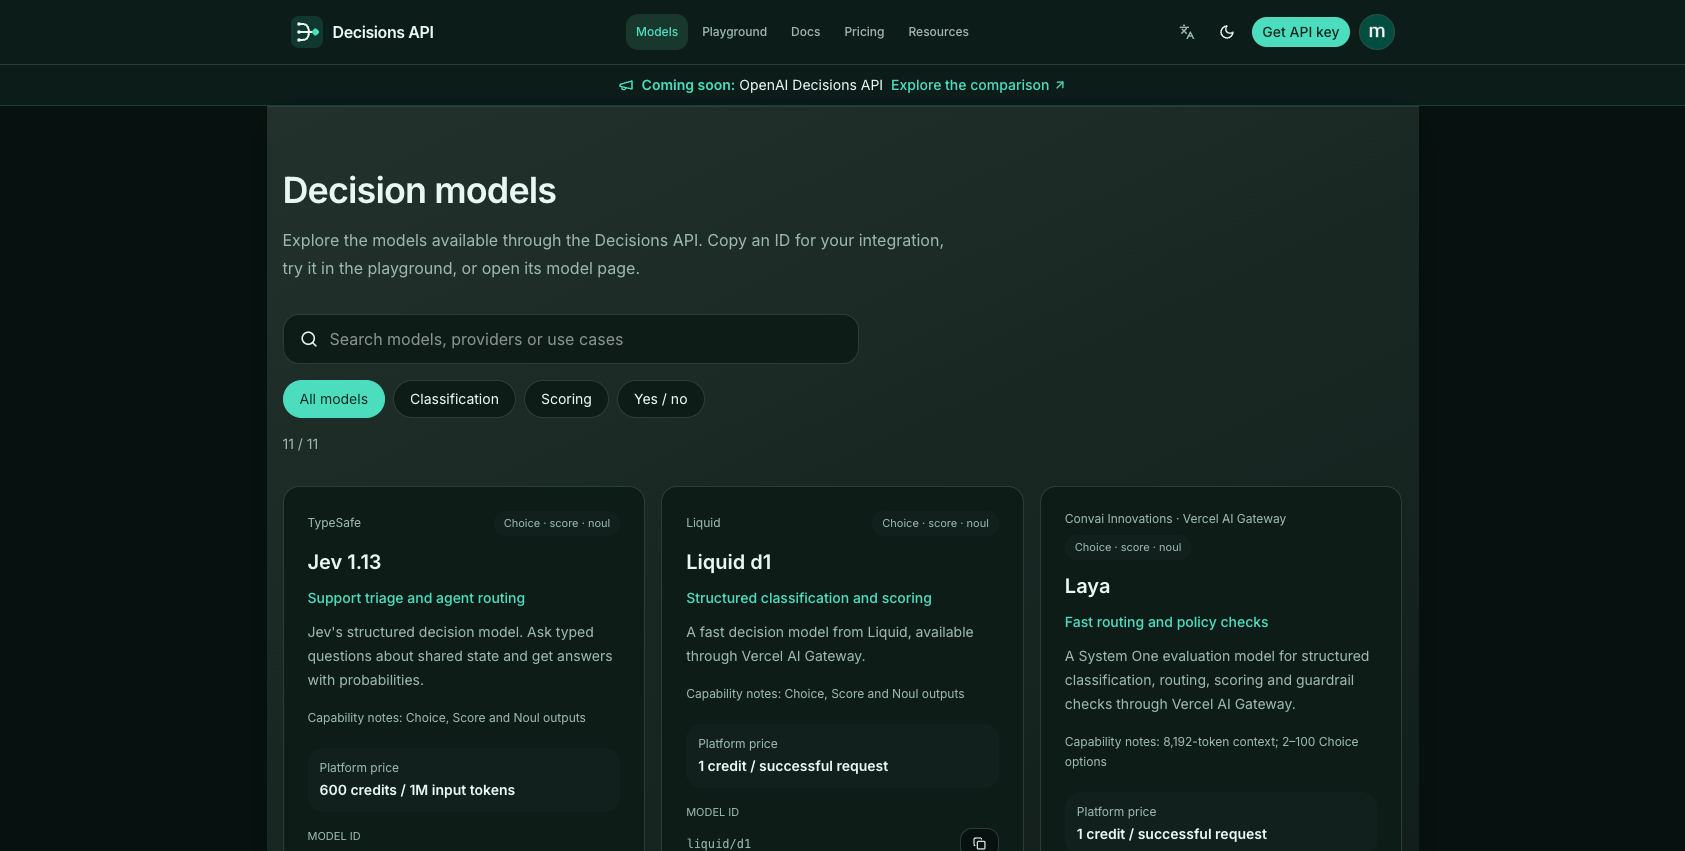Image resolution: width=1685 pixels, height=851 pixels.
Task: Open the Pricing page
Action: pyautogui.click(x=864, y=32)
